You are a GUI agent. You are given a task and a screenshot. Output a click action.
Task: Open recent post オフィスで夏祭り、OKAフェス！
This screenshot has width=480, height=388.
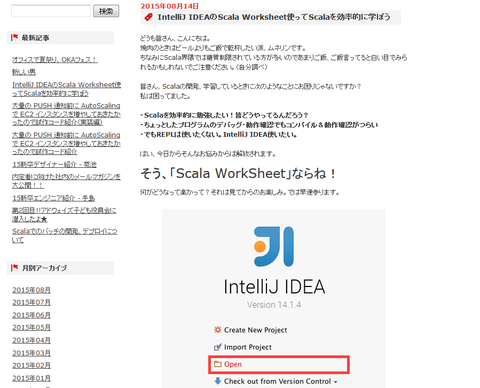55,60
